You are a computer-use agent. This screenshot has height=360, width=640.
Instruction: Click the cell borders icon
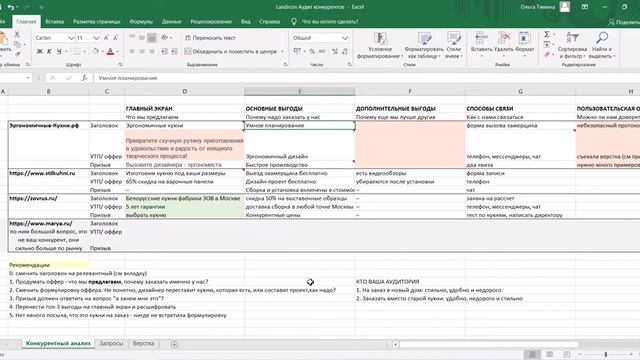[x=77, y=51]
